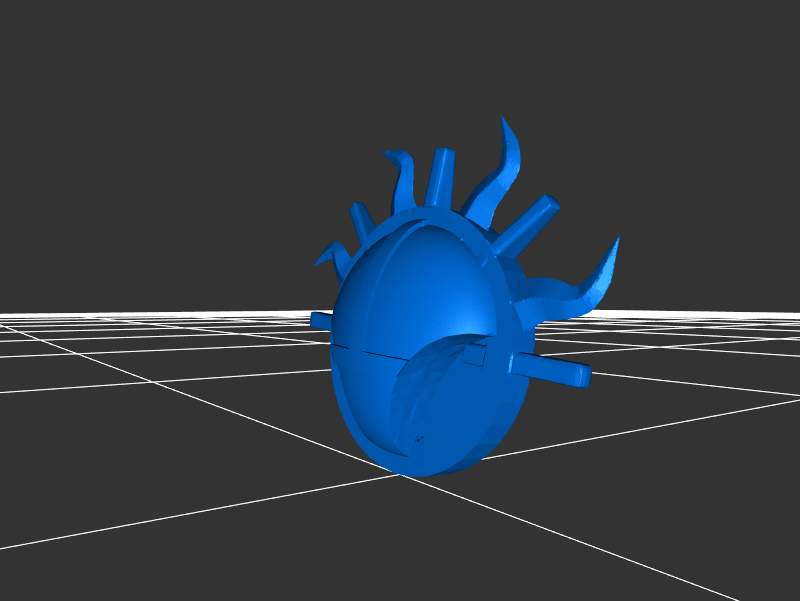800x601 pixels.
Task: Click the horizontal seam line across the sphere
Action: pos(370,351)
